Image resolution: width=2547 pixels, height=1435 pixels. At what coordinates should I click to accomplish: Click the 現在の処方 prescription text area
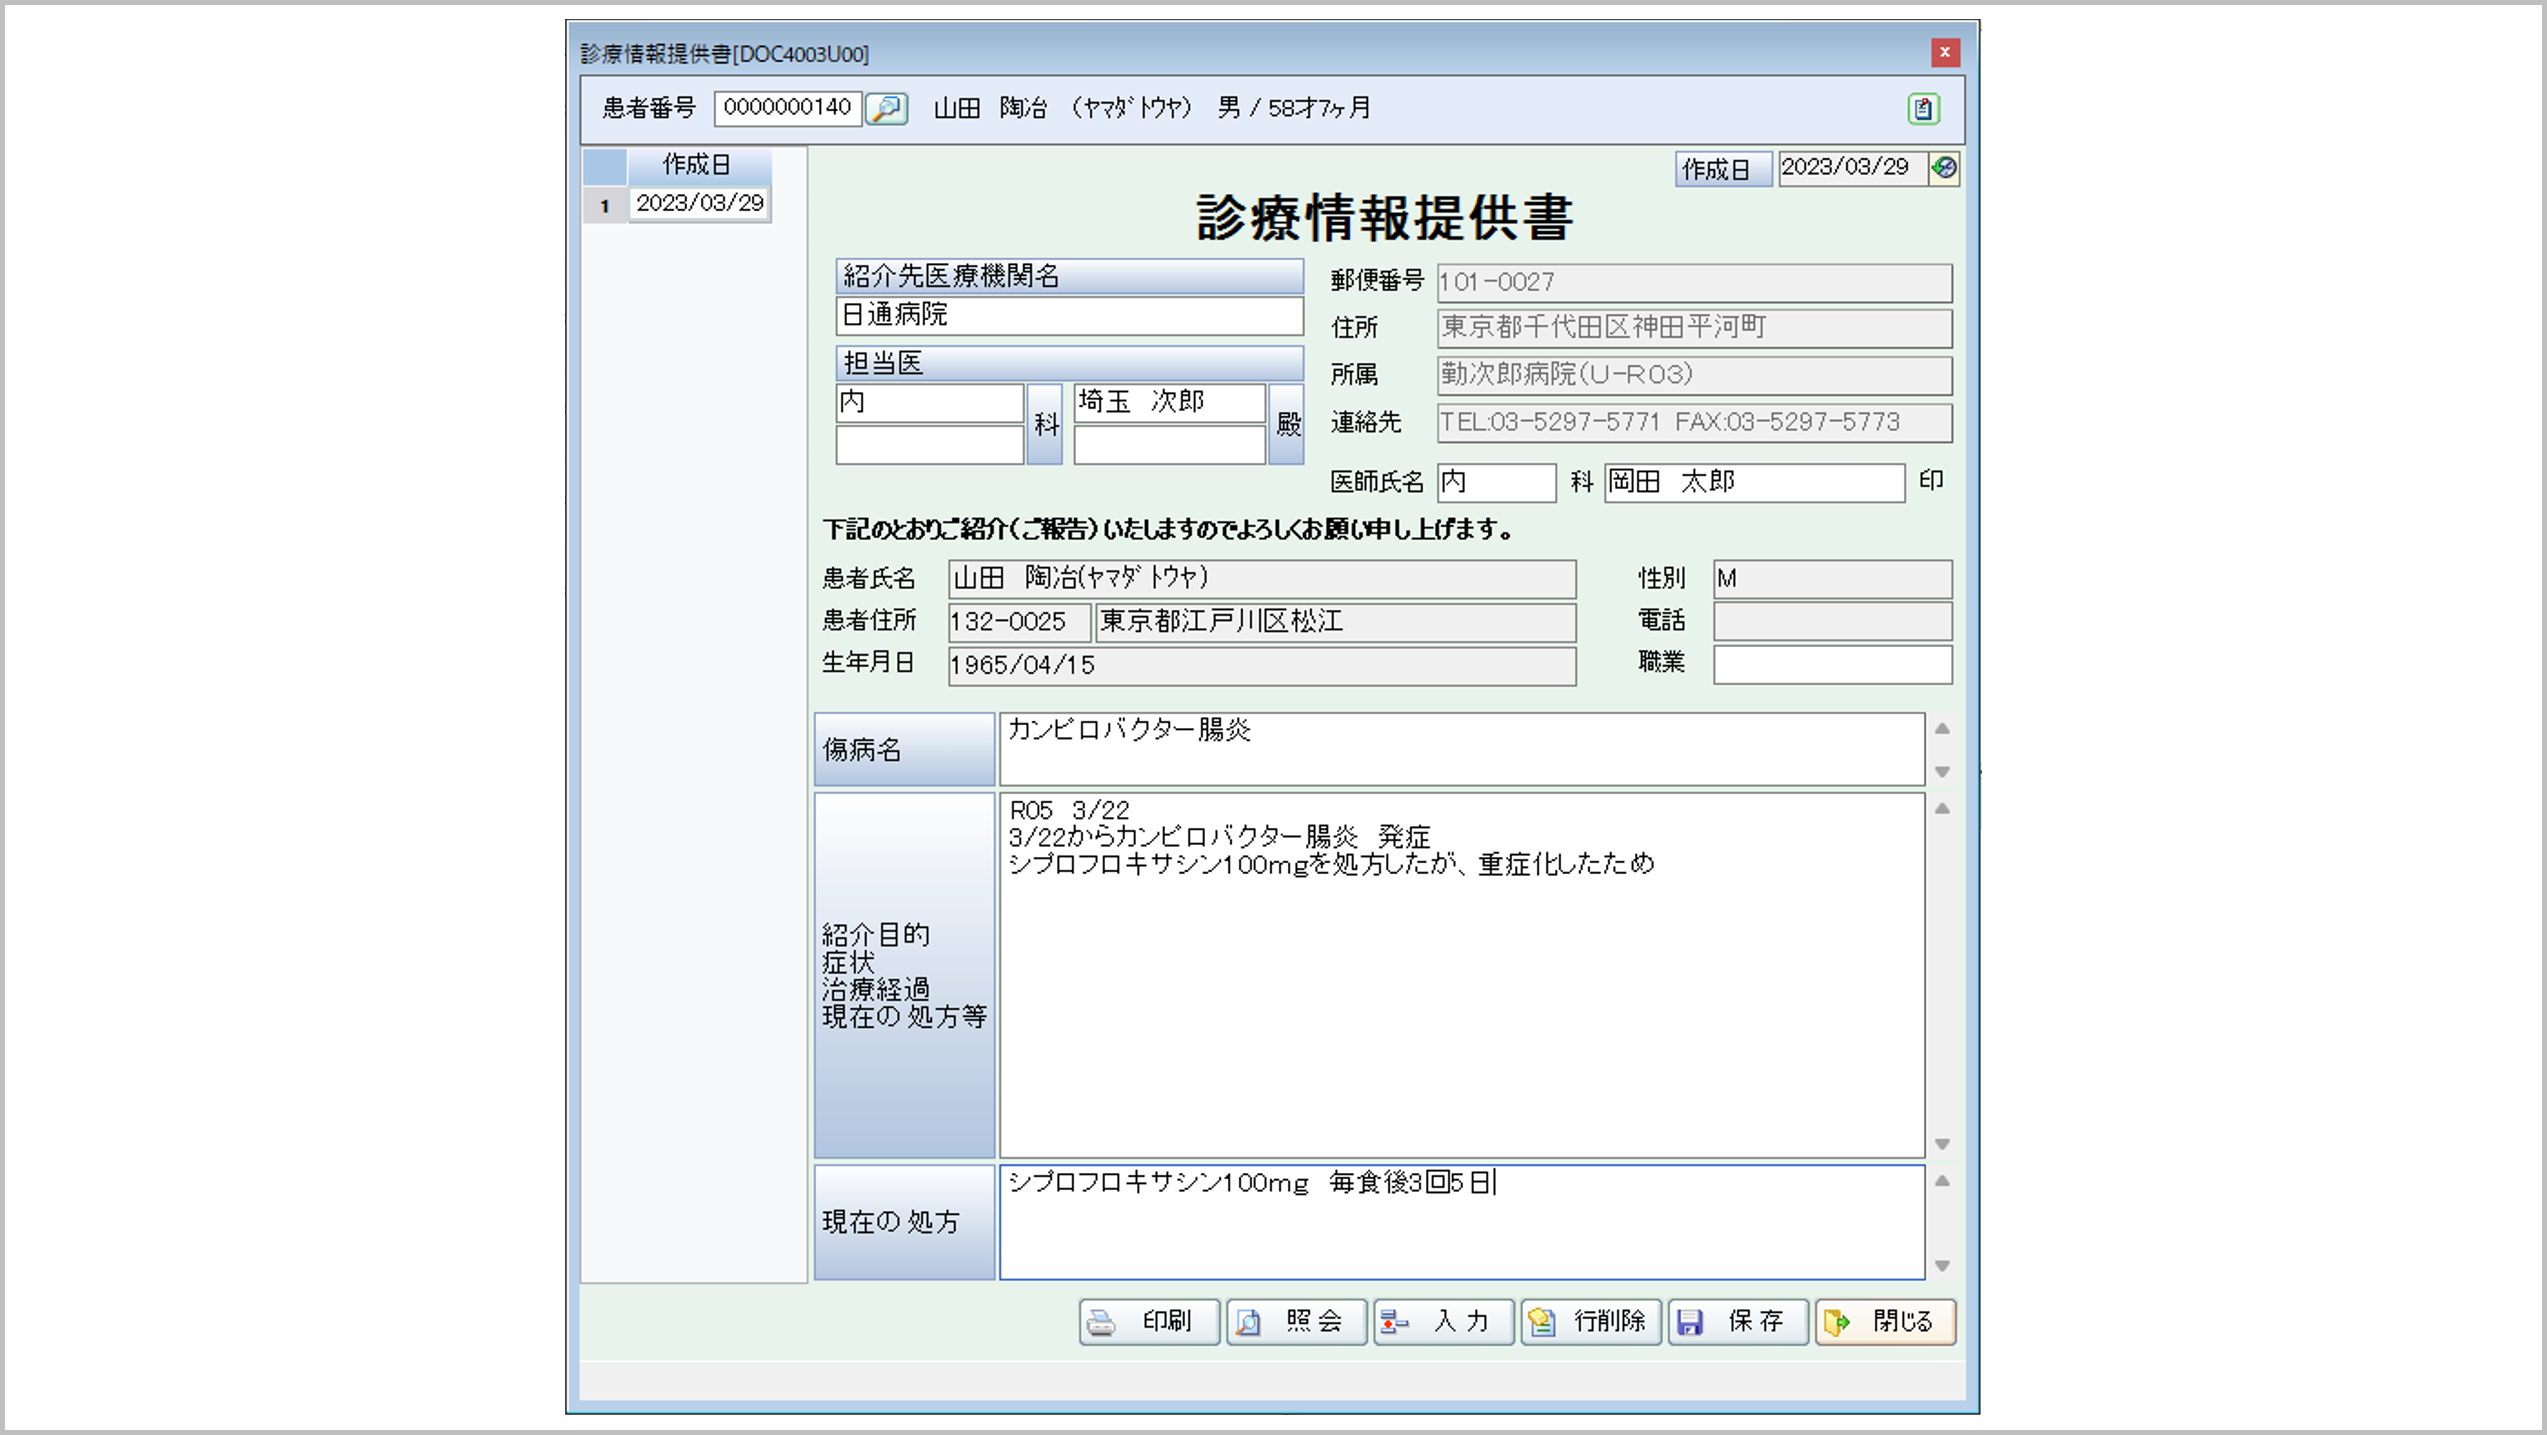pyautogui.click(x=1462, y=1222)
